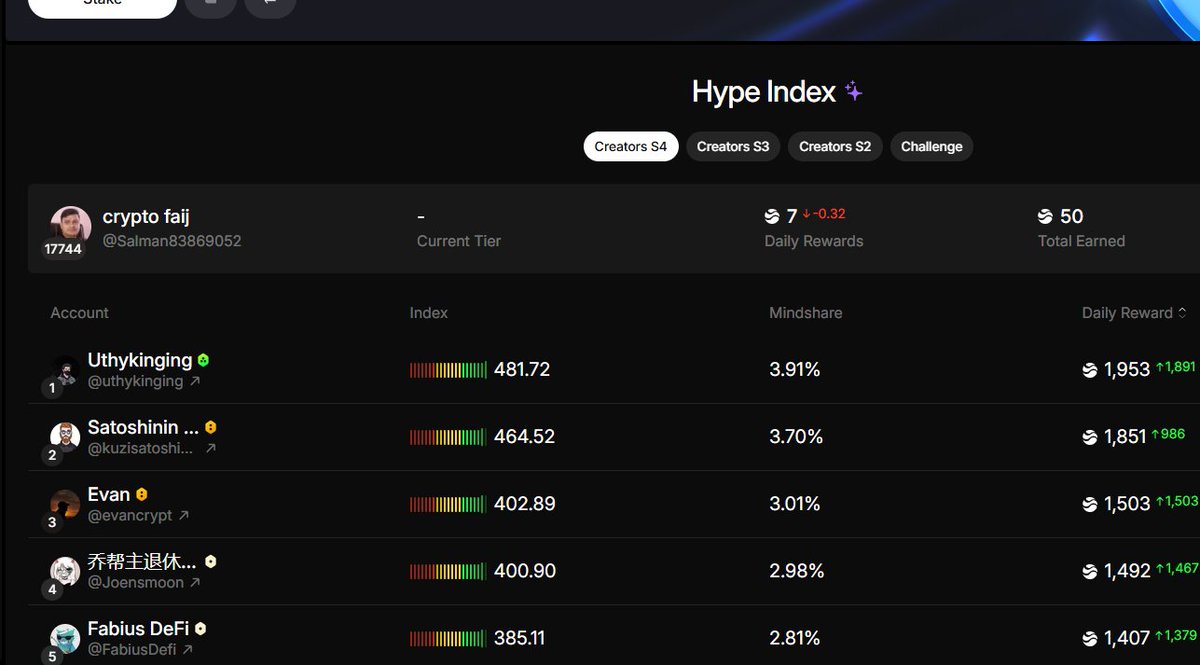The height and width of the screenshot is (665, 1200).
Task: Select the Creators S2 tab
Action: (835, 146)
